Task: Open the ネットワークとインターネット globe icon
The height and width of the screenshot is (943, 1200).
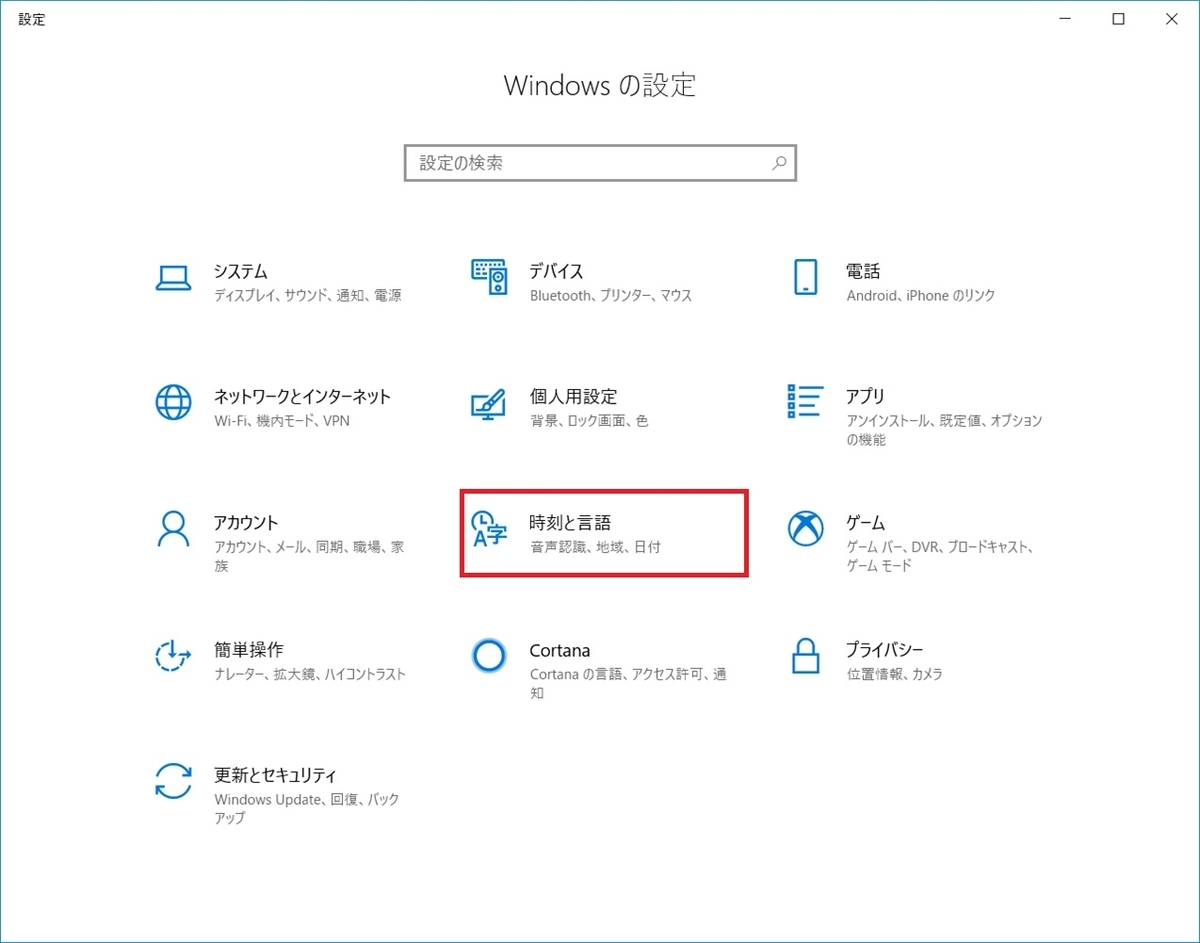Action: tap(173, 403)
